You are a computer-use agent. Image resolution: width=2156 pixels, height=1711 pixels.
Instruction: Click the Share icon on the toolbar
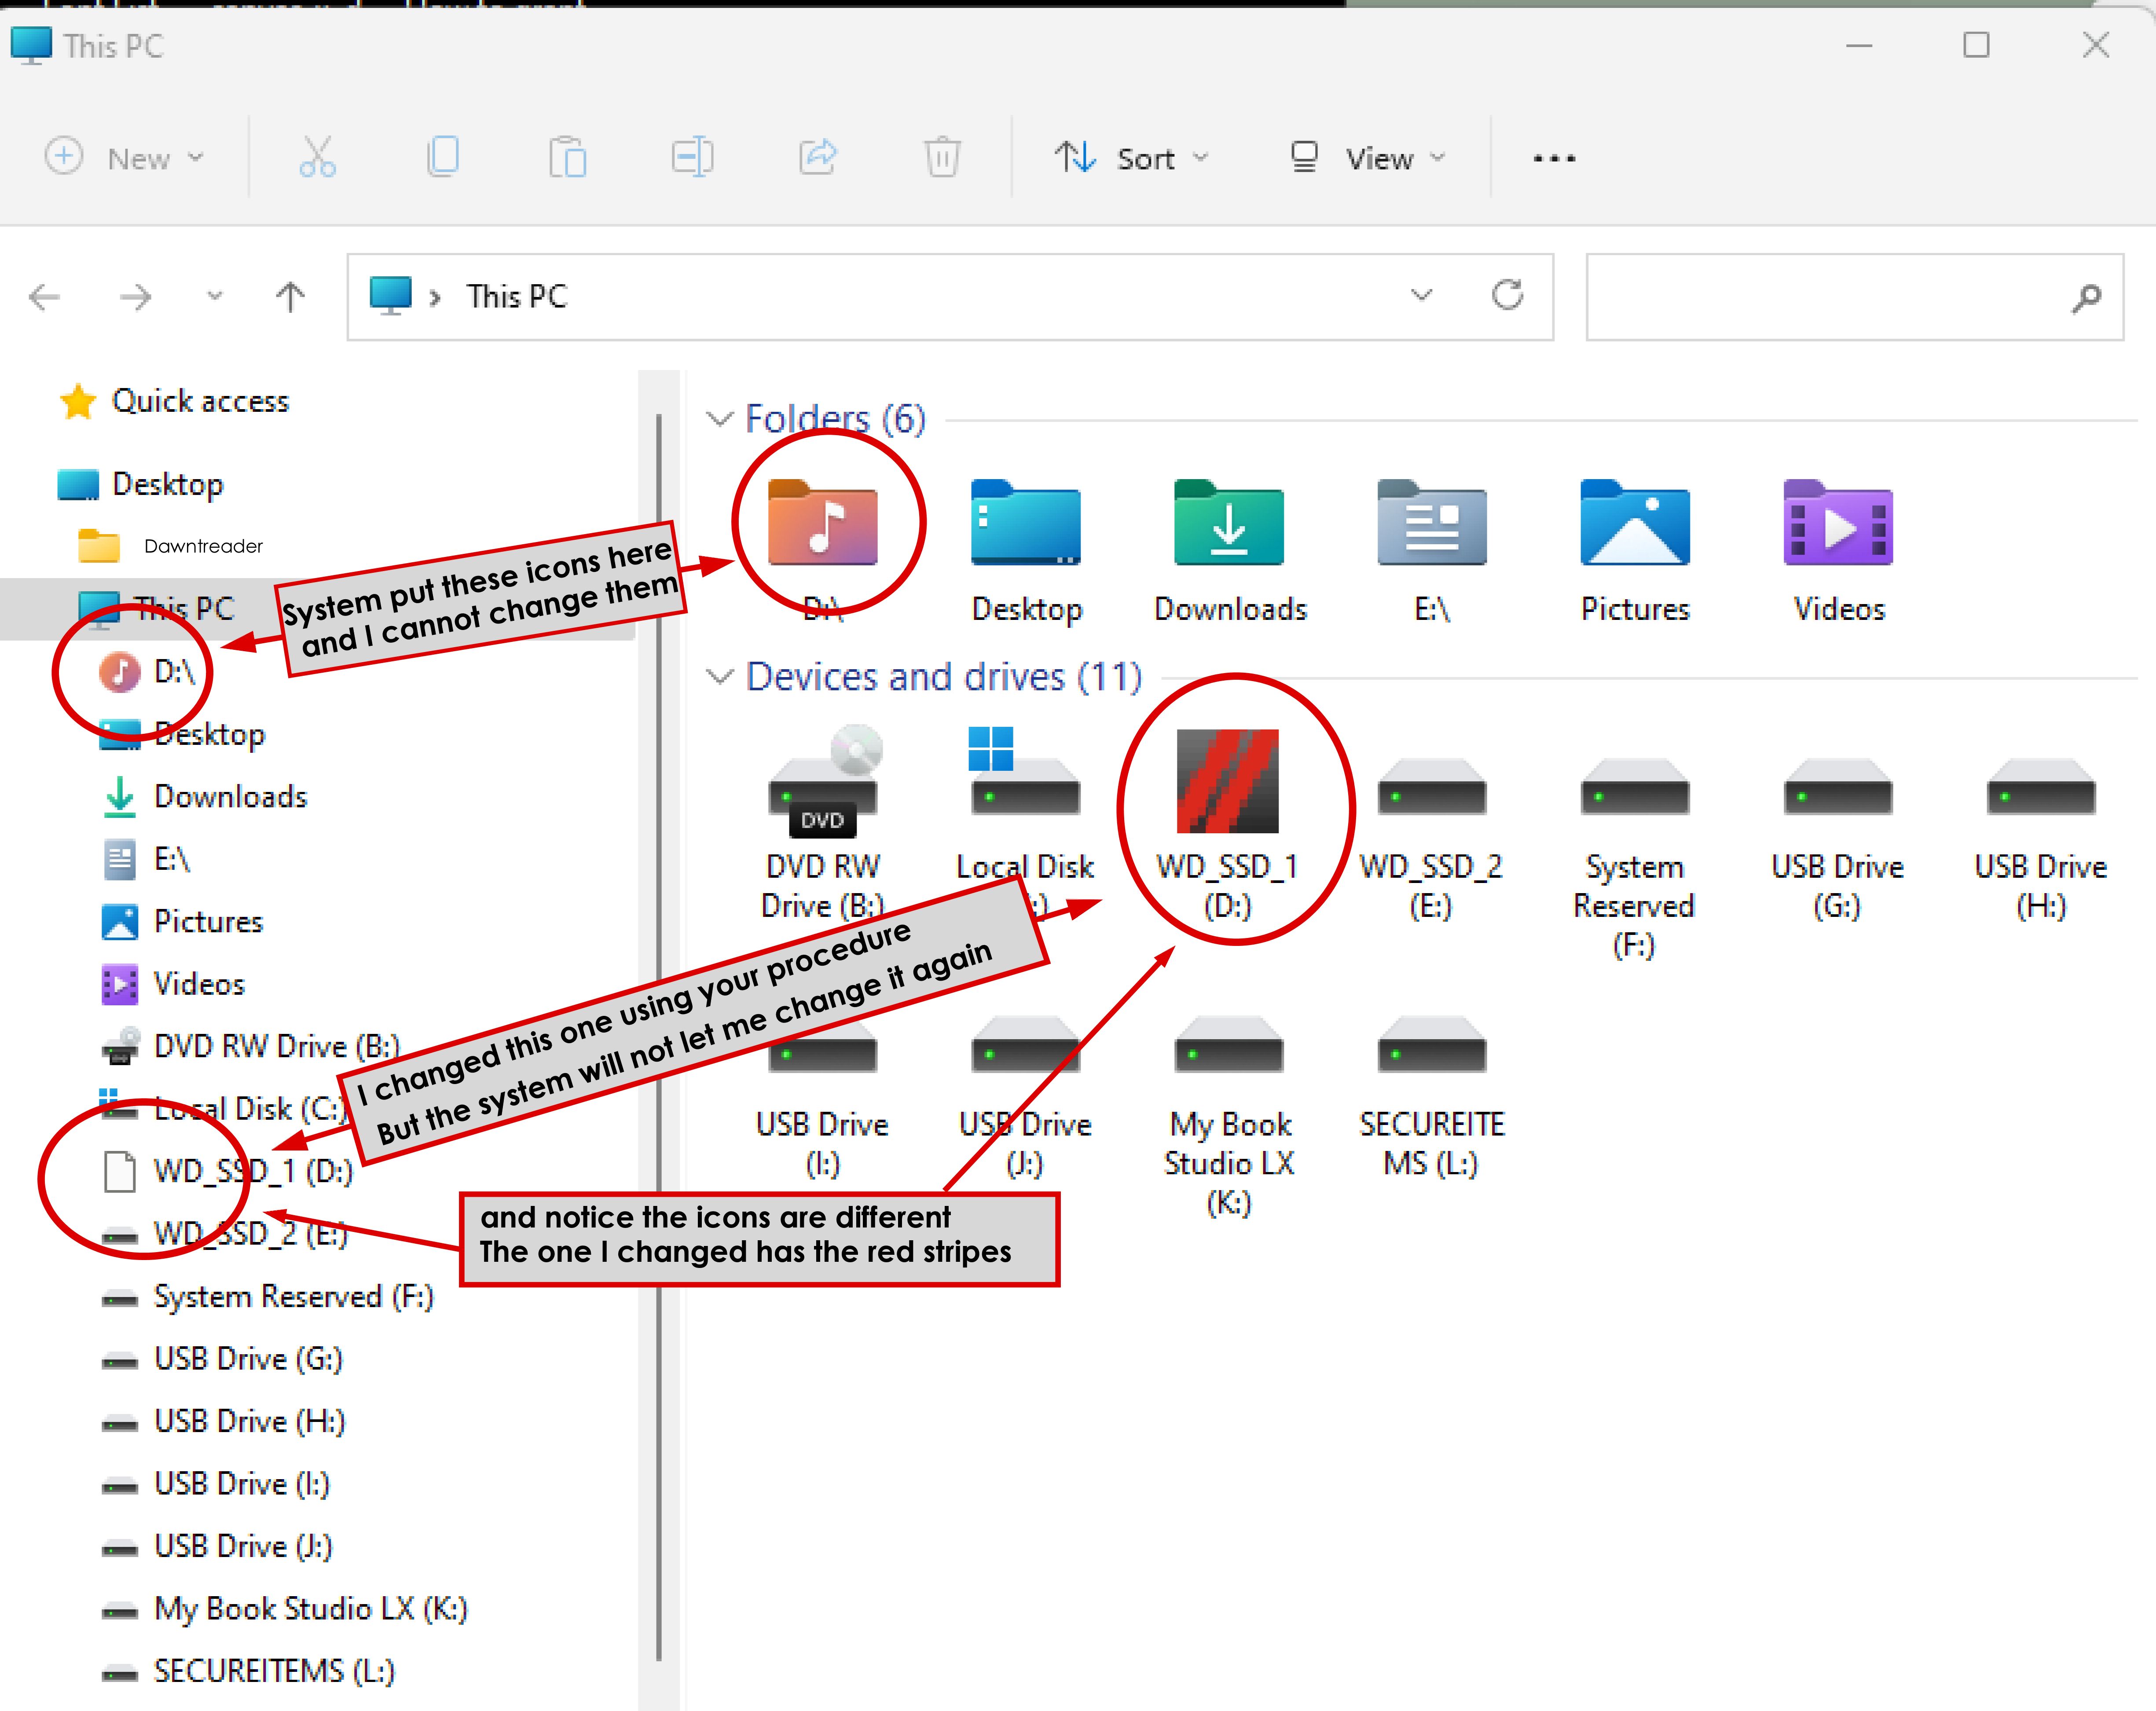tap(817, 157)
